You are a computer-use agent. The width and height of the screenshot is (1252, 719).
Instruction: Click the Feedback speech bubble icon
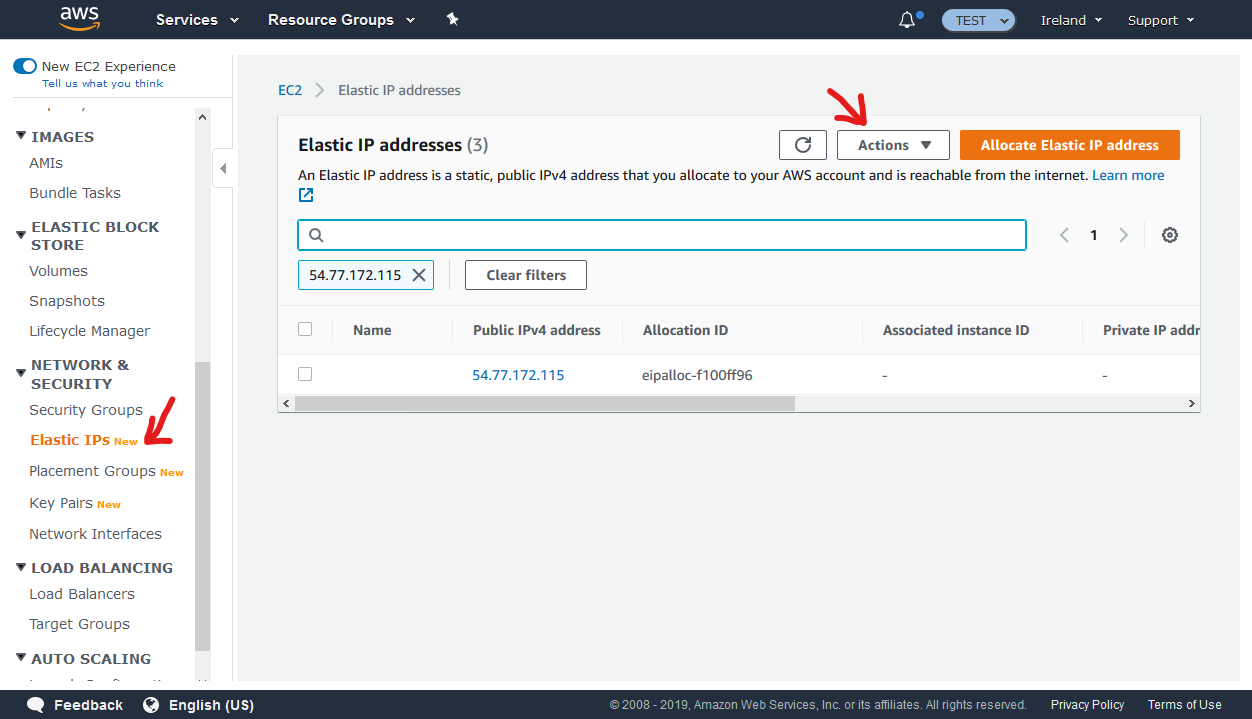click(36, 705)
